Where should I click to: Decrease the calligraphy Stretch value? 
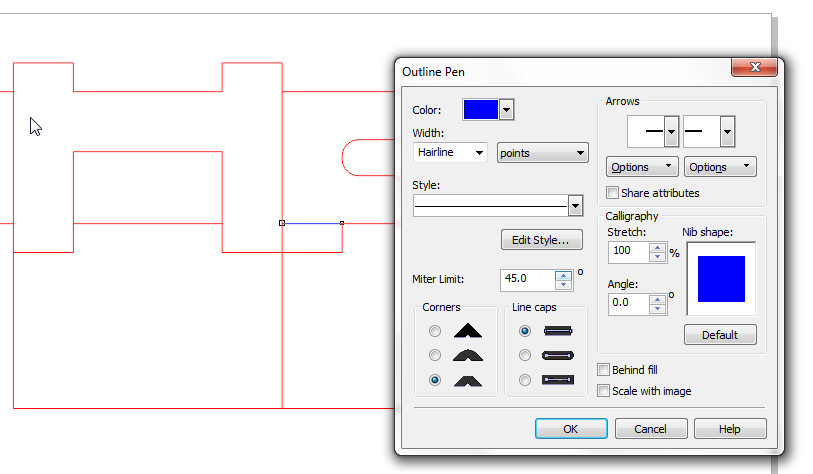click(x=657, y=257)
